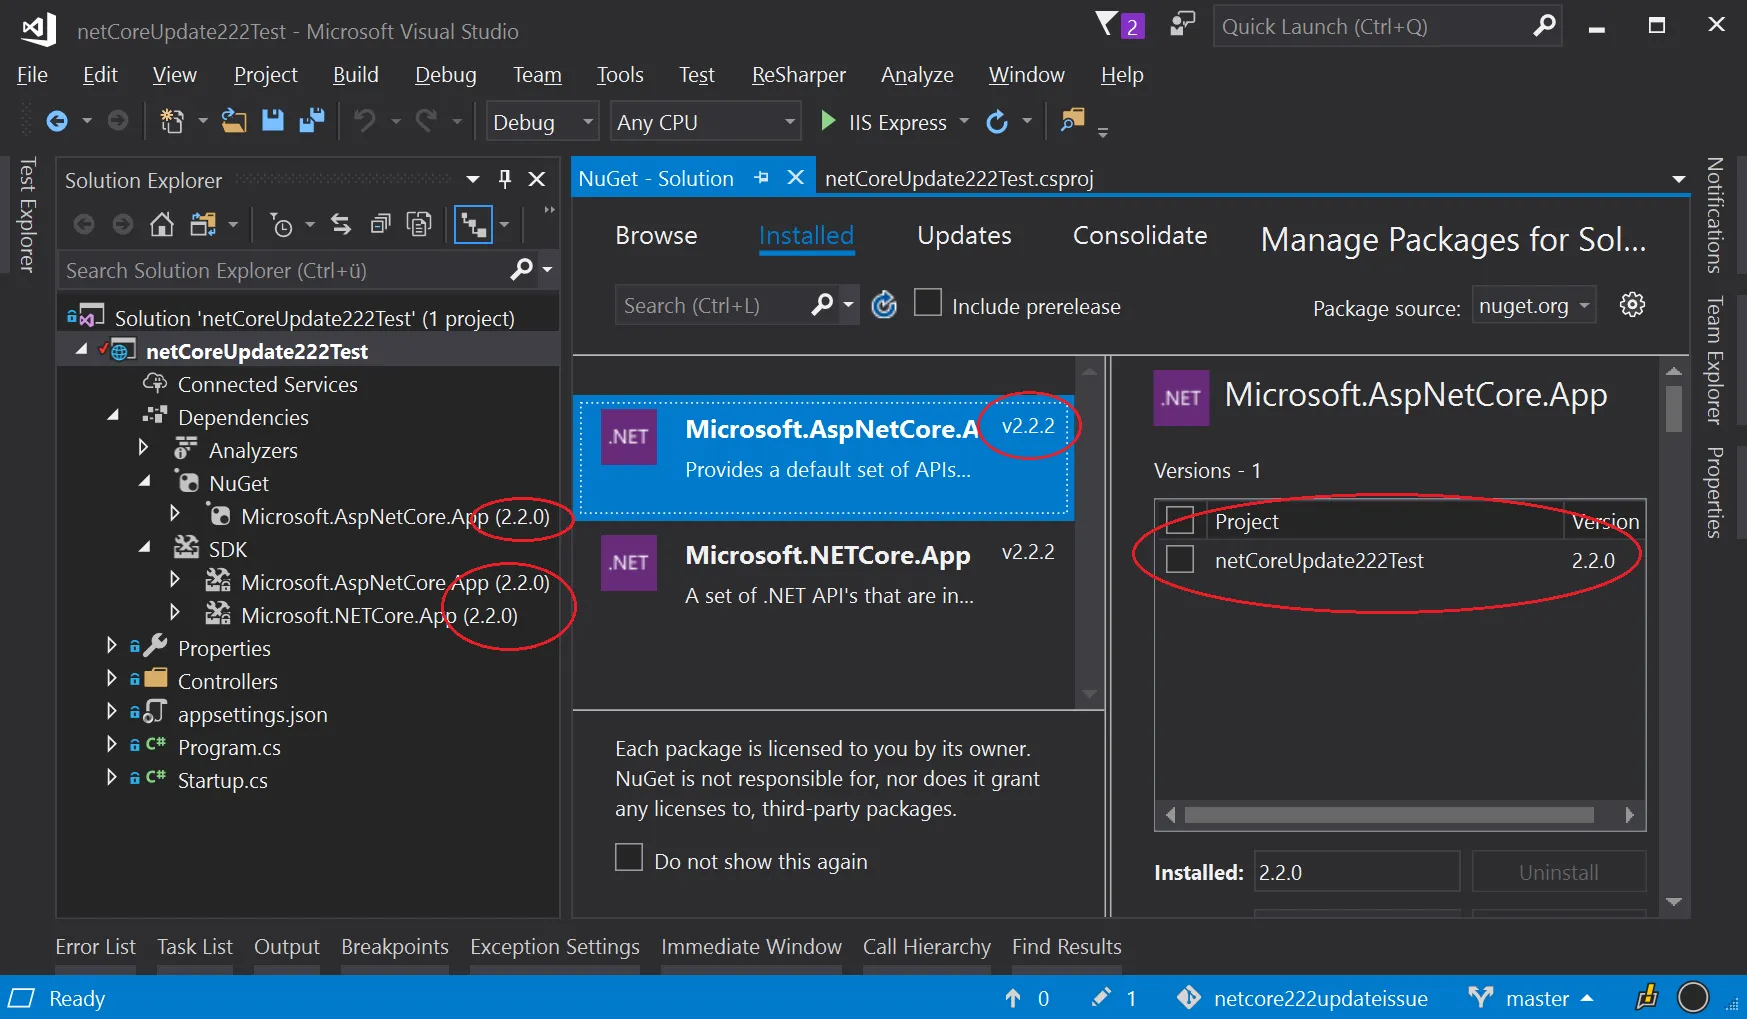Image resolution: width=1747 pixels, height=1019 pixels.
Task: Click Pending Changes Filter clock icon
Action: pos(282,225)
